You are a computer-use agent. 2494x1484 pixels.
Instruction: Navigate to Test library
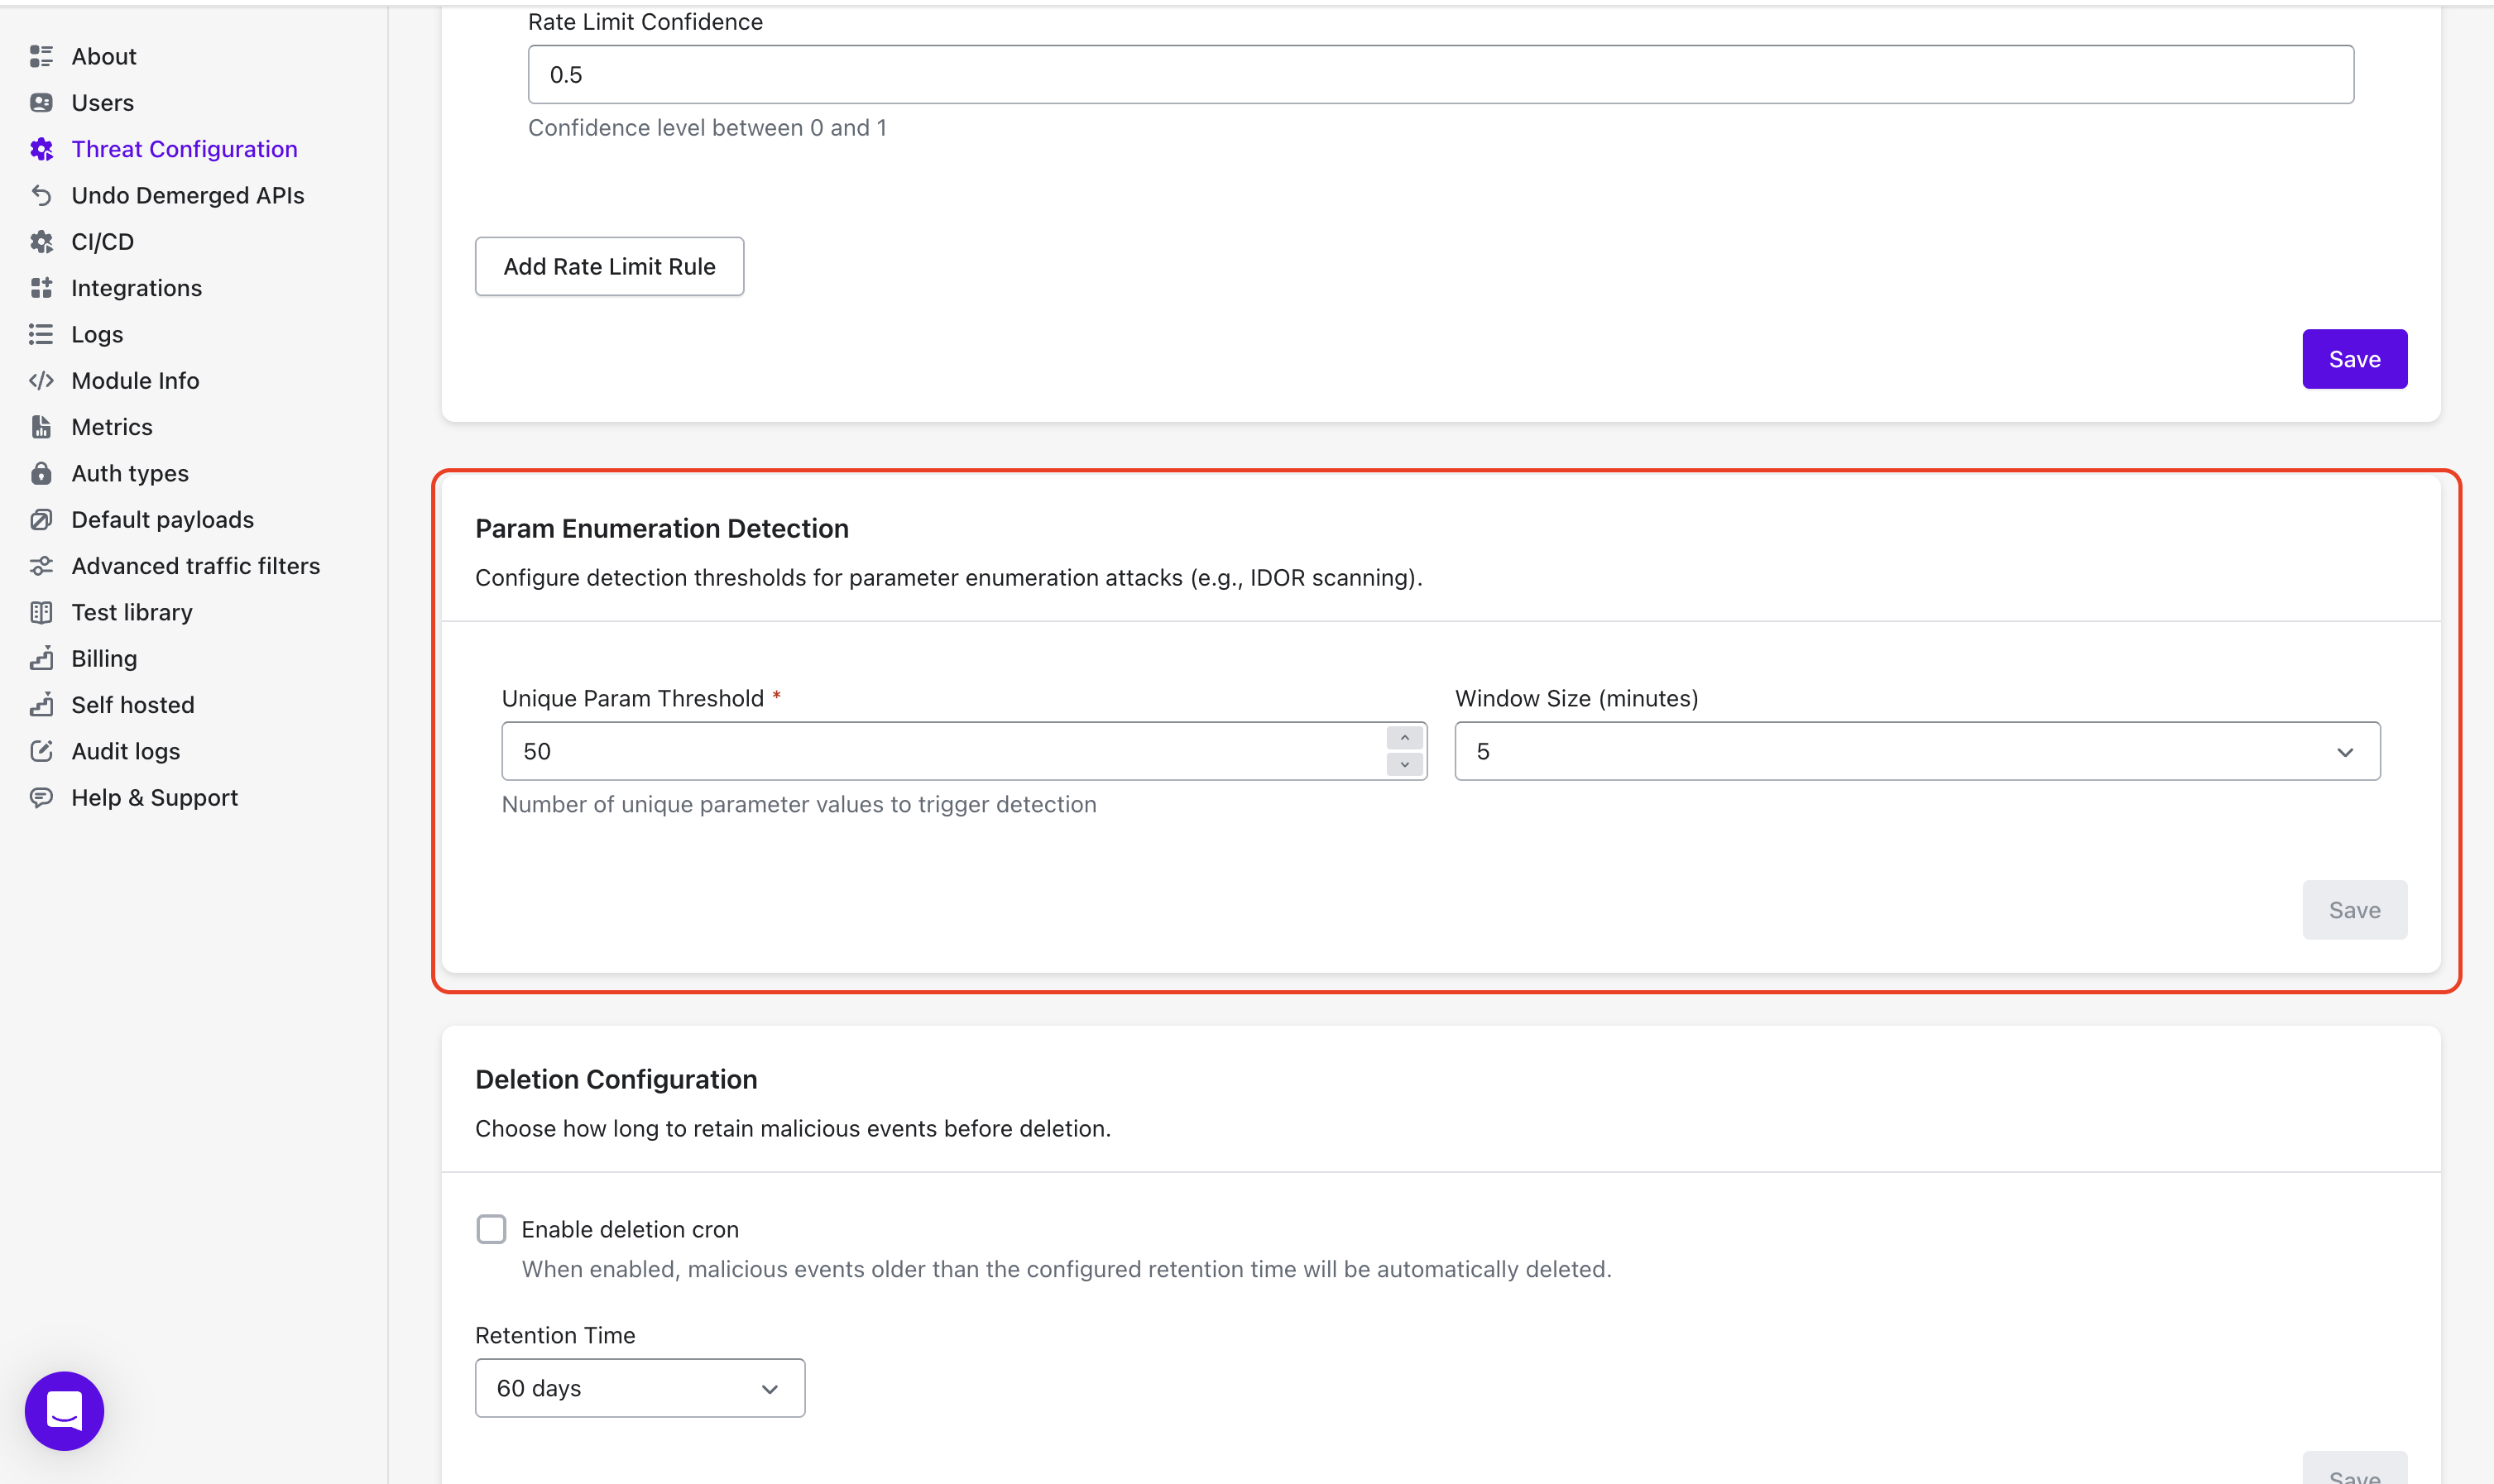tap(132, 612)
